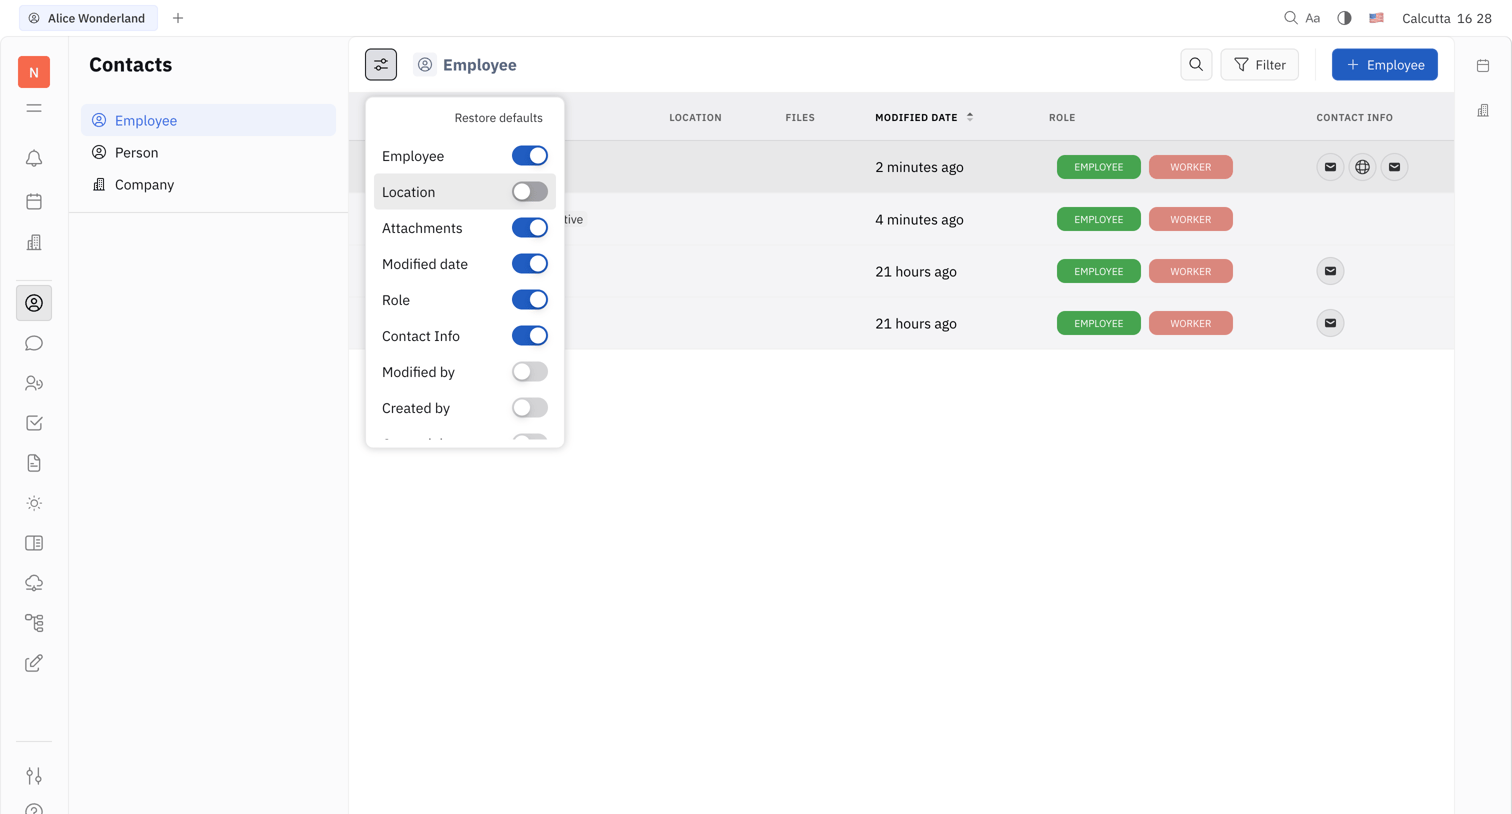Open the chat messages icon in sidebar

pos(34,343)
